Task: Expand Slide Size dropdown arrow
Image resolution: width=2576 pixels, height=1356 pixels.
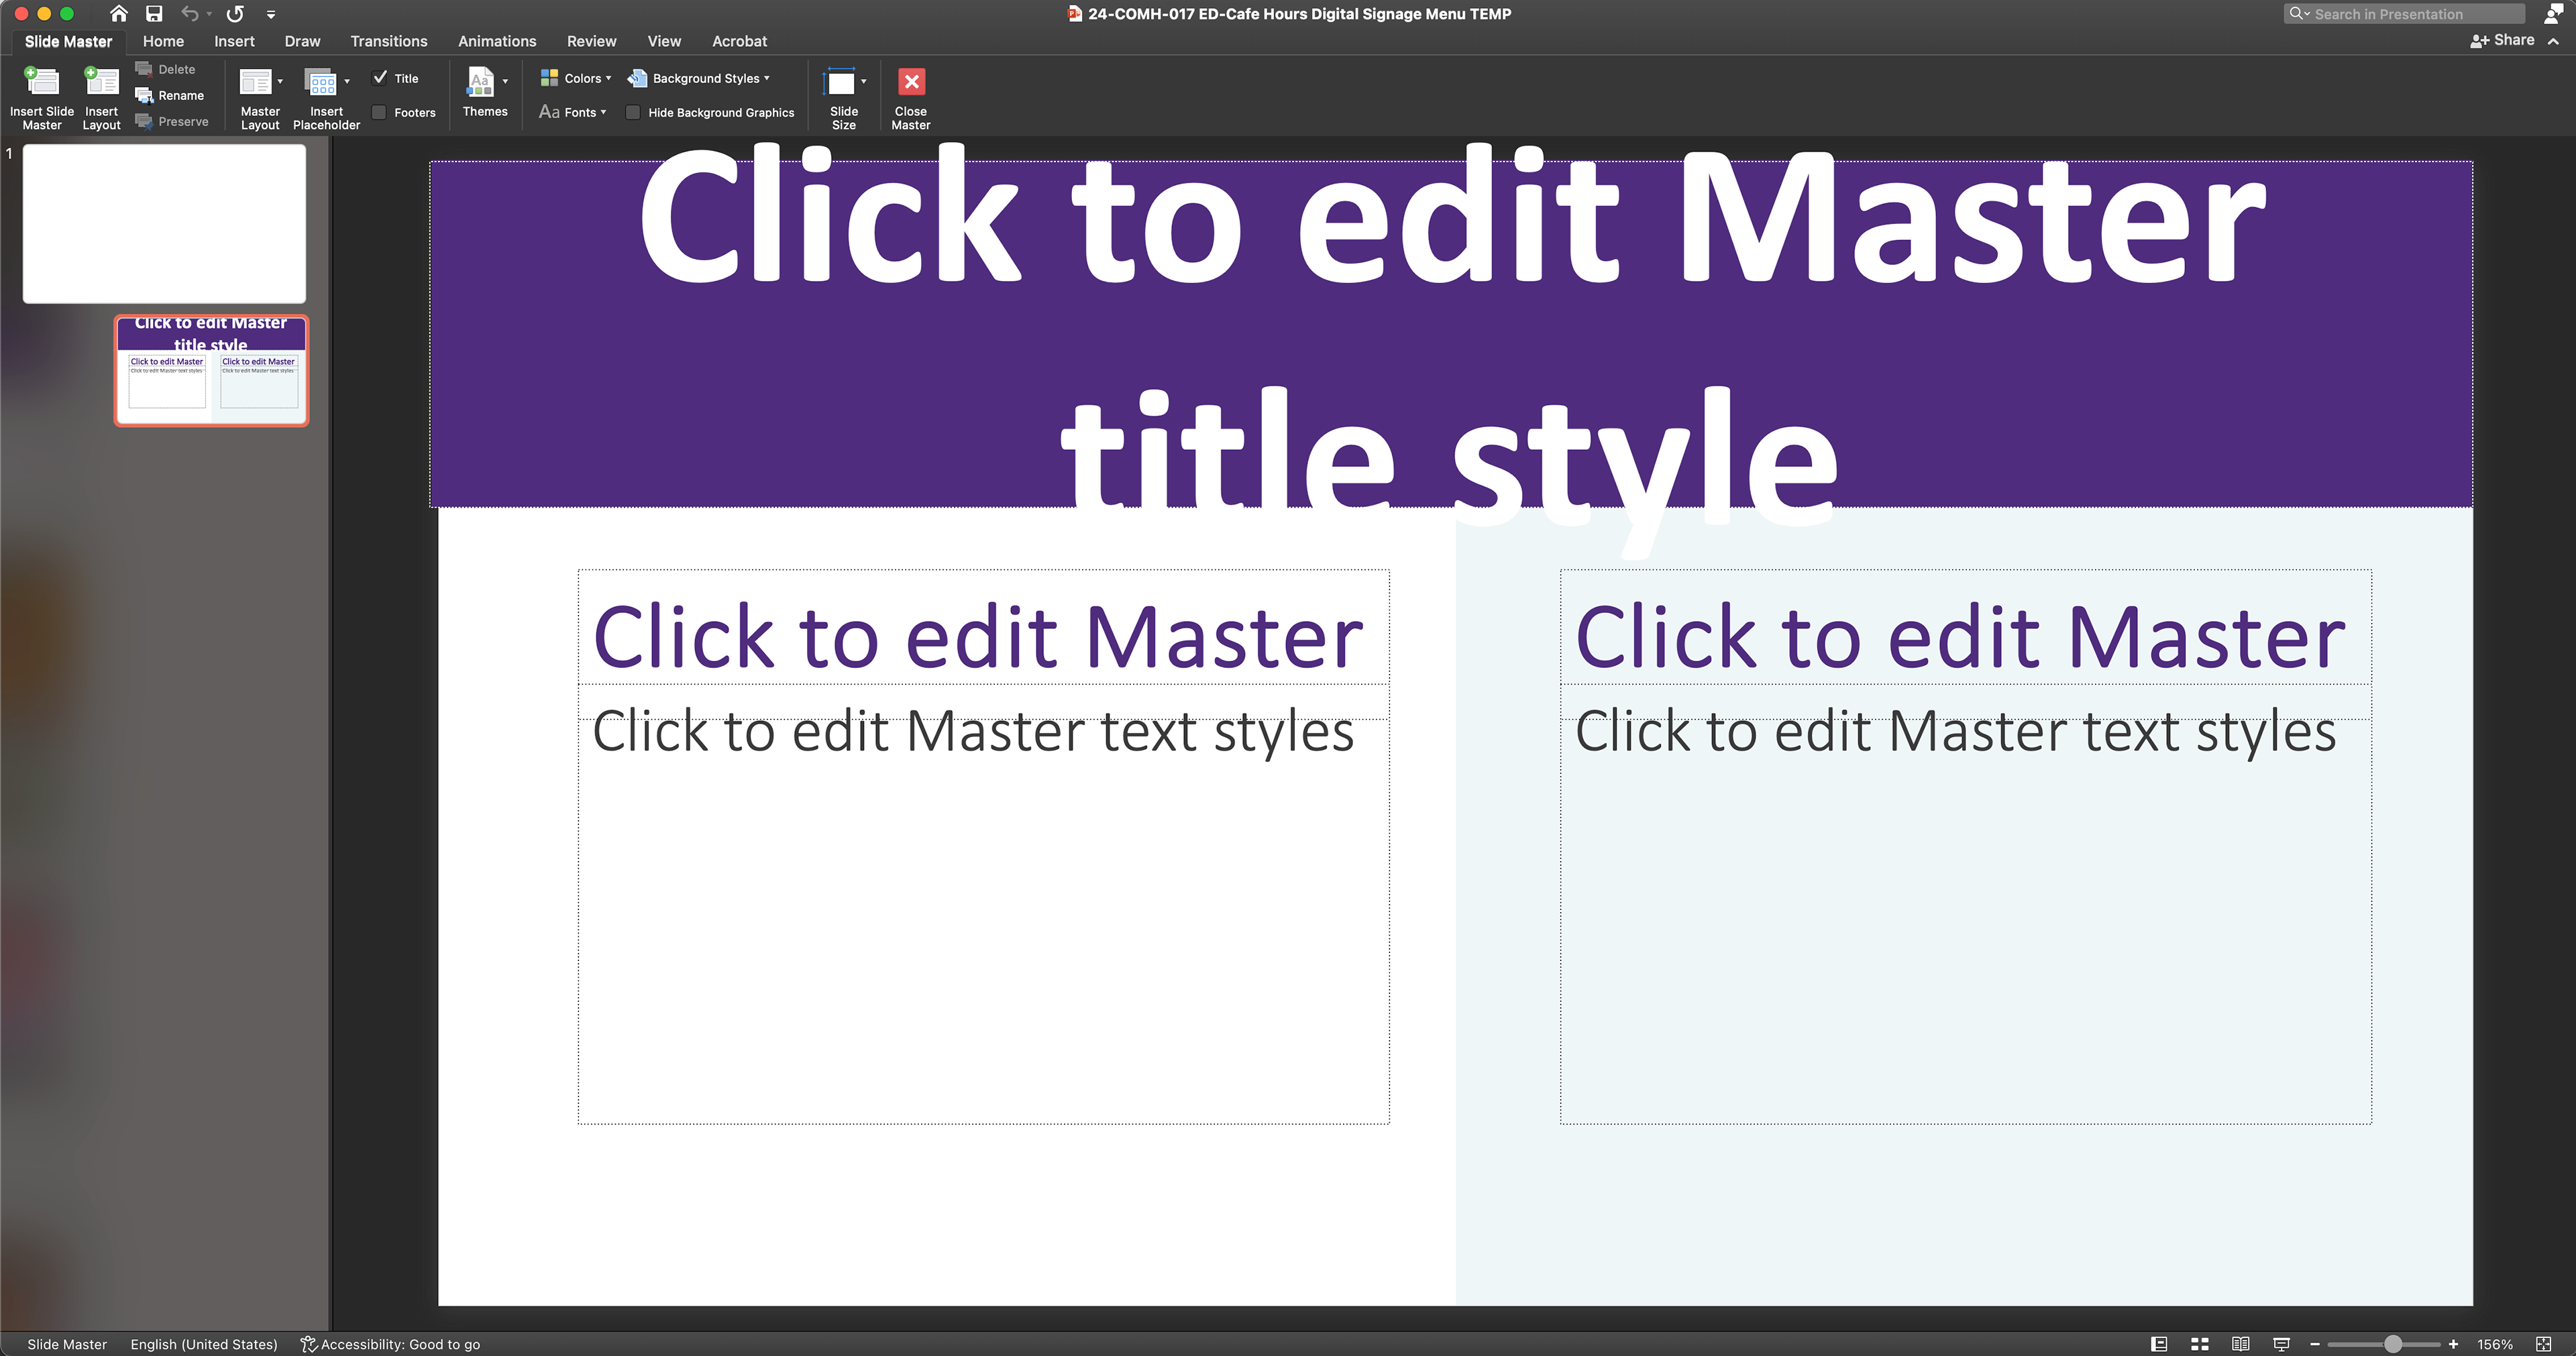Action: pyautogui.click(x=864, y=81)
